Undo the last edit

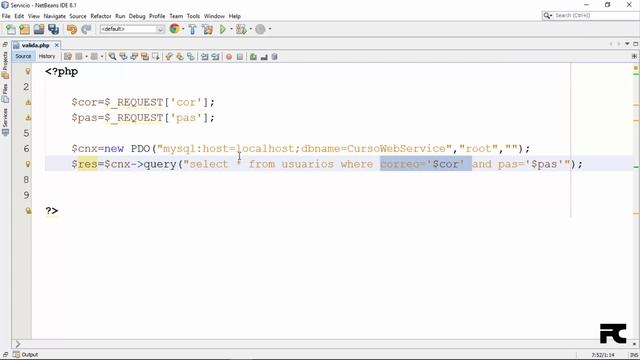(x=72, y=29)
